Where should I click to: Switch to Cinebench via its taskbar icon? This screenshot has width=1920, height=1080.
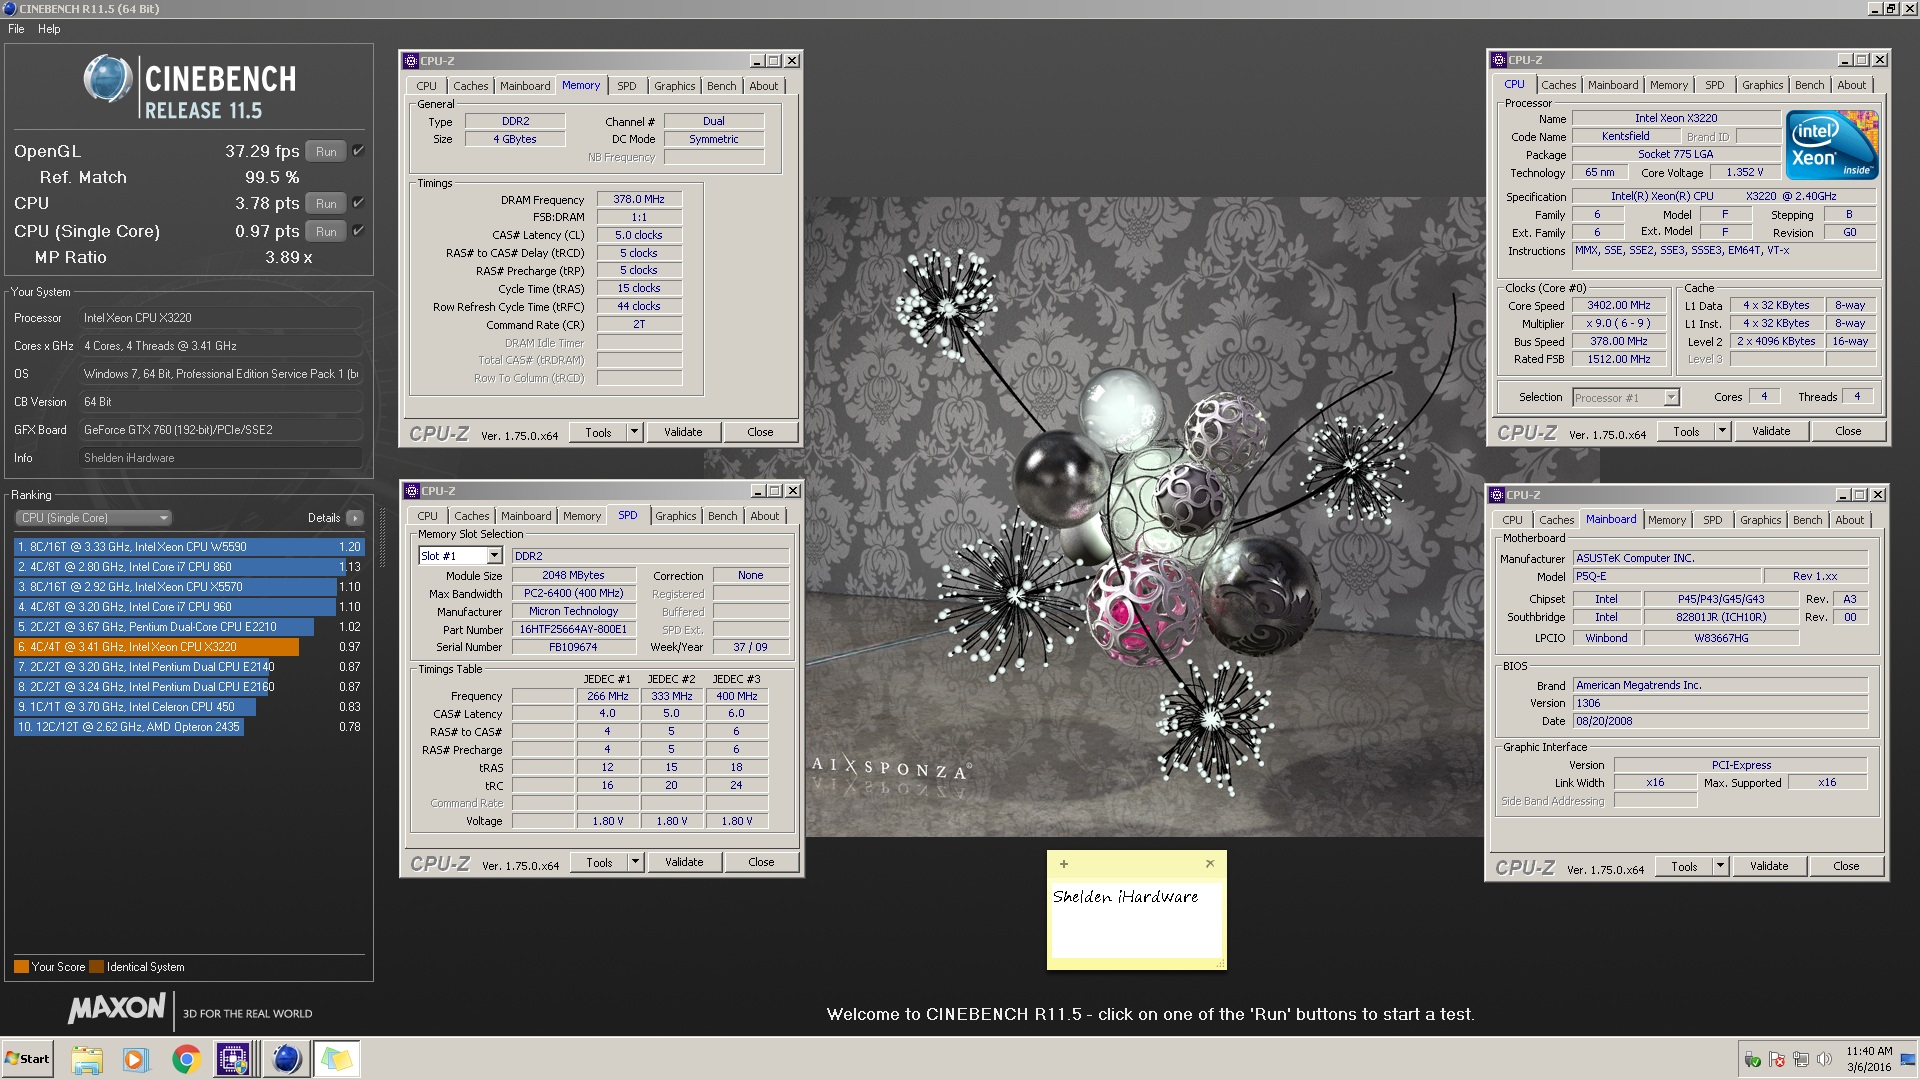click(286, 1059)
